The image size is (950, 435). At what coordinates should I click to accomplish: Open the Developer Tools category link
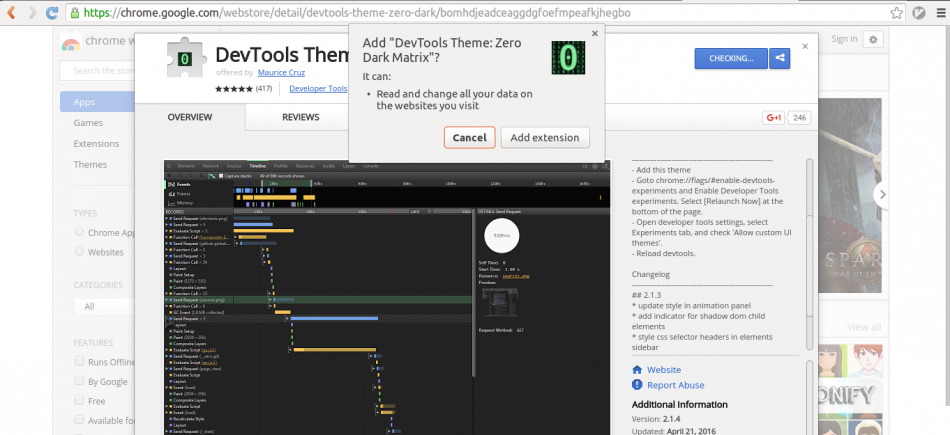tap(318, 88)
